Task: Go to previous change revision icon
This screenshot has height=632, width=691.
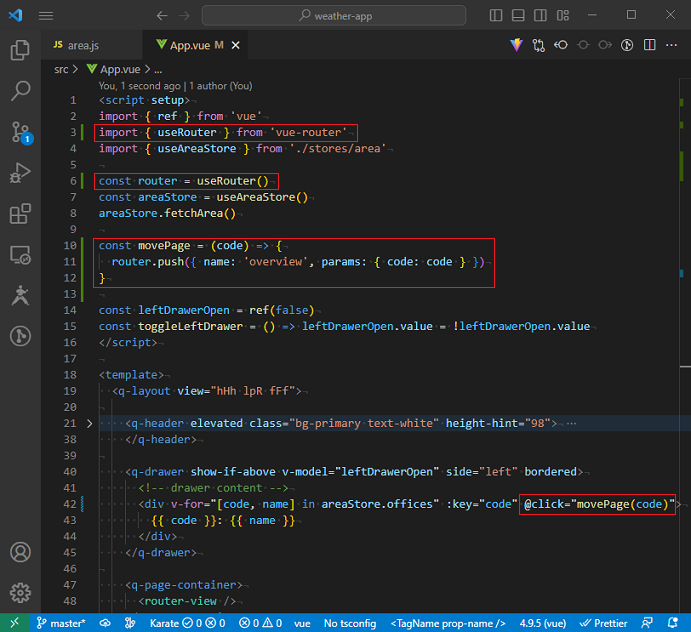Action: [x=561, y=45]
